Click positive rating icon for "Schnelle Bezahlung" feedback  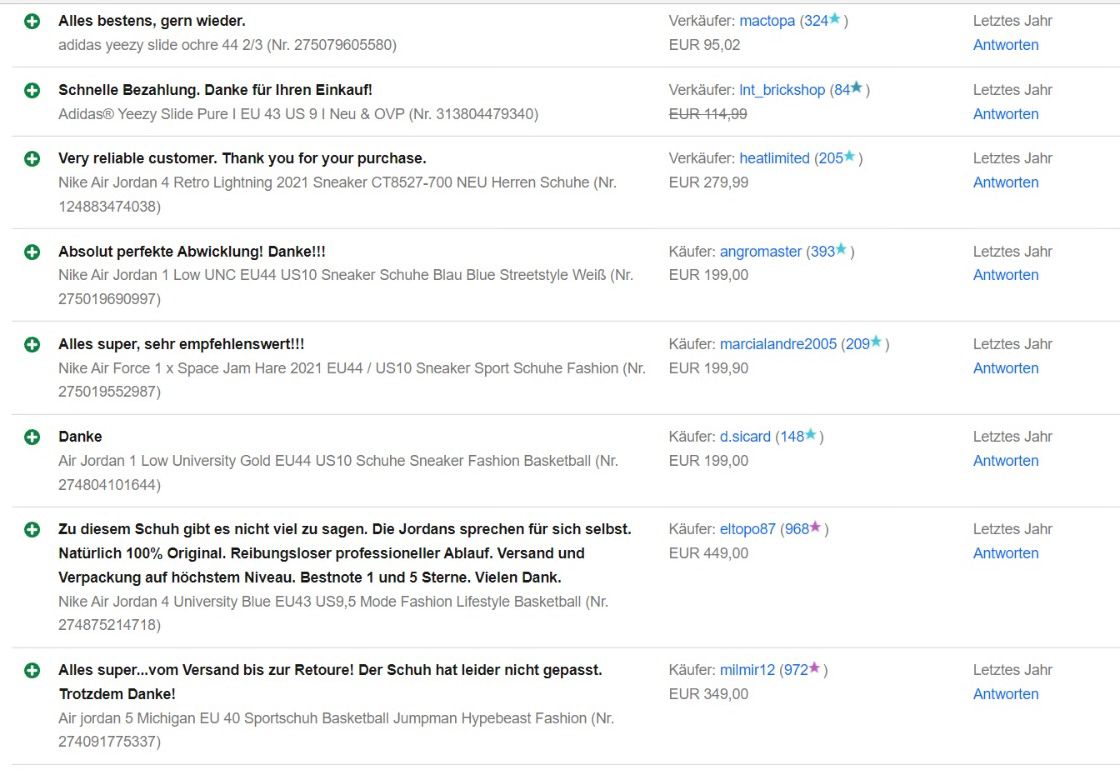coord(32,90)
